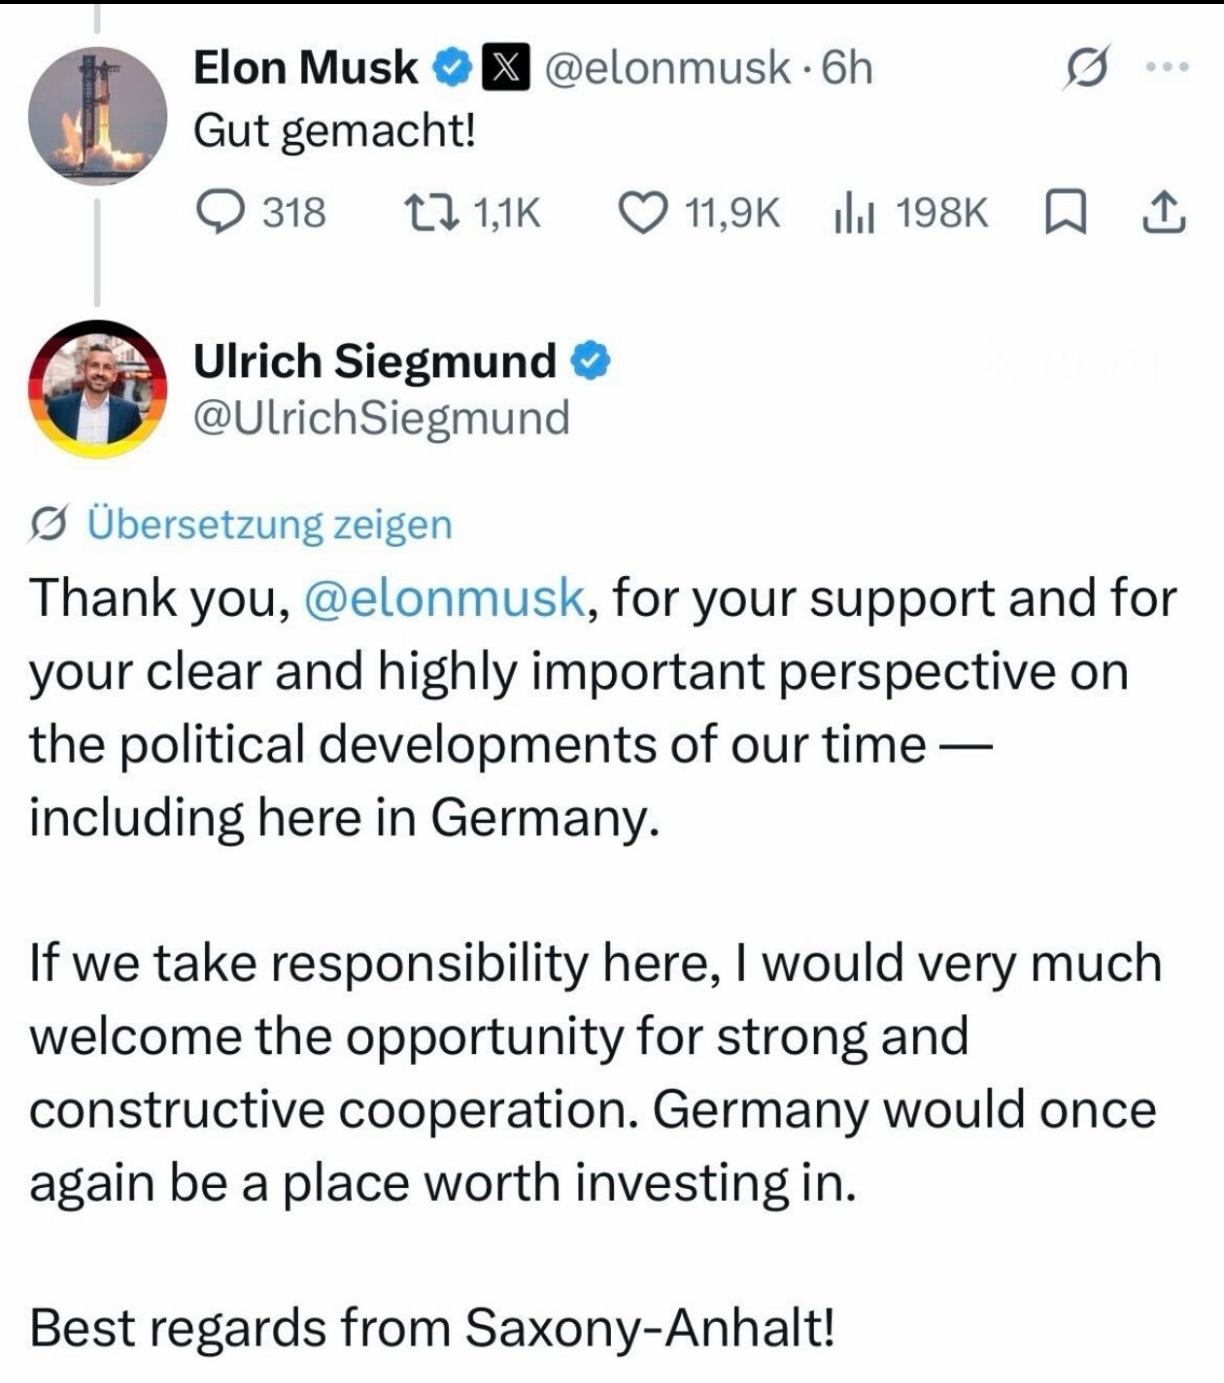This screenshot has height=1383, width=1224.
Task: Tap the X affiliation badge next to Musk
Action: [x=505, y=67]
